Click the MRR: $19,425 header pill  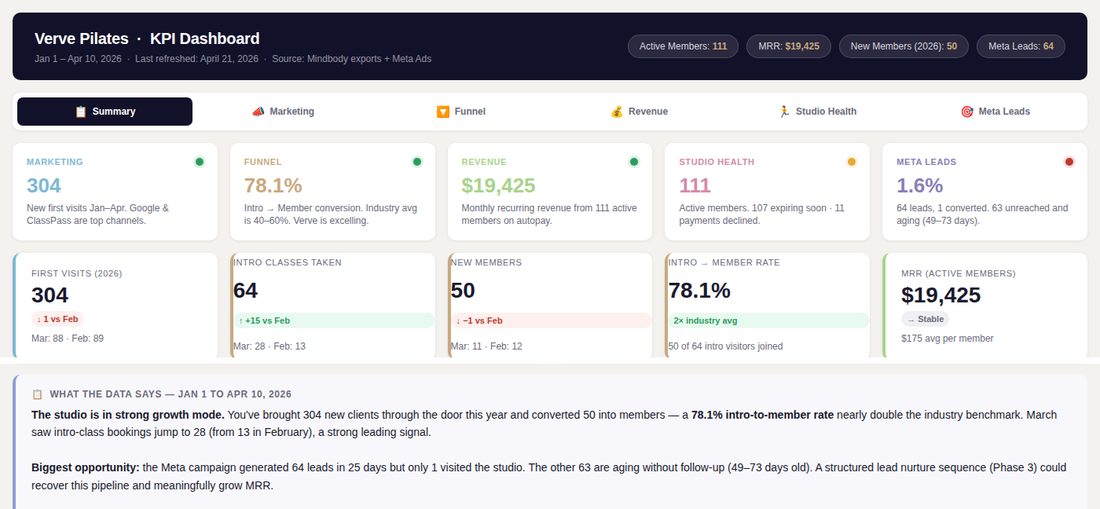[x=789, y=46]
